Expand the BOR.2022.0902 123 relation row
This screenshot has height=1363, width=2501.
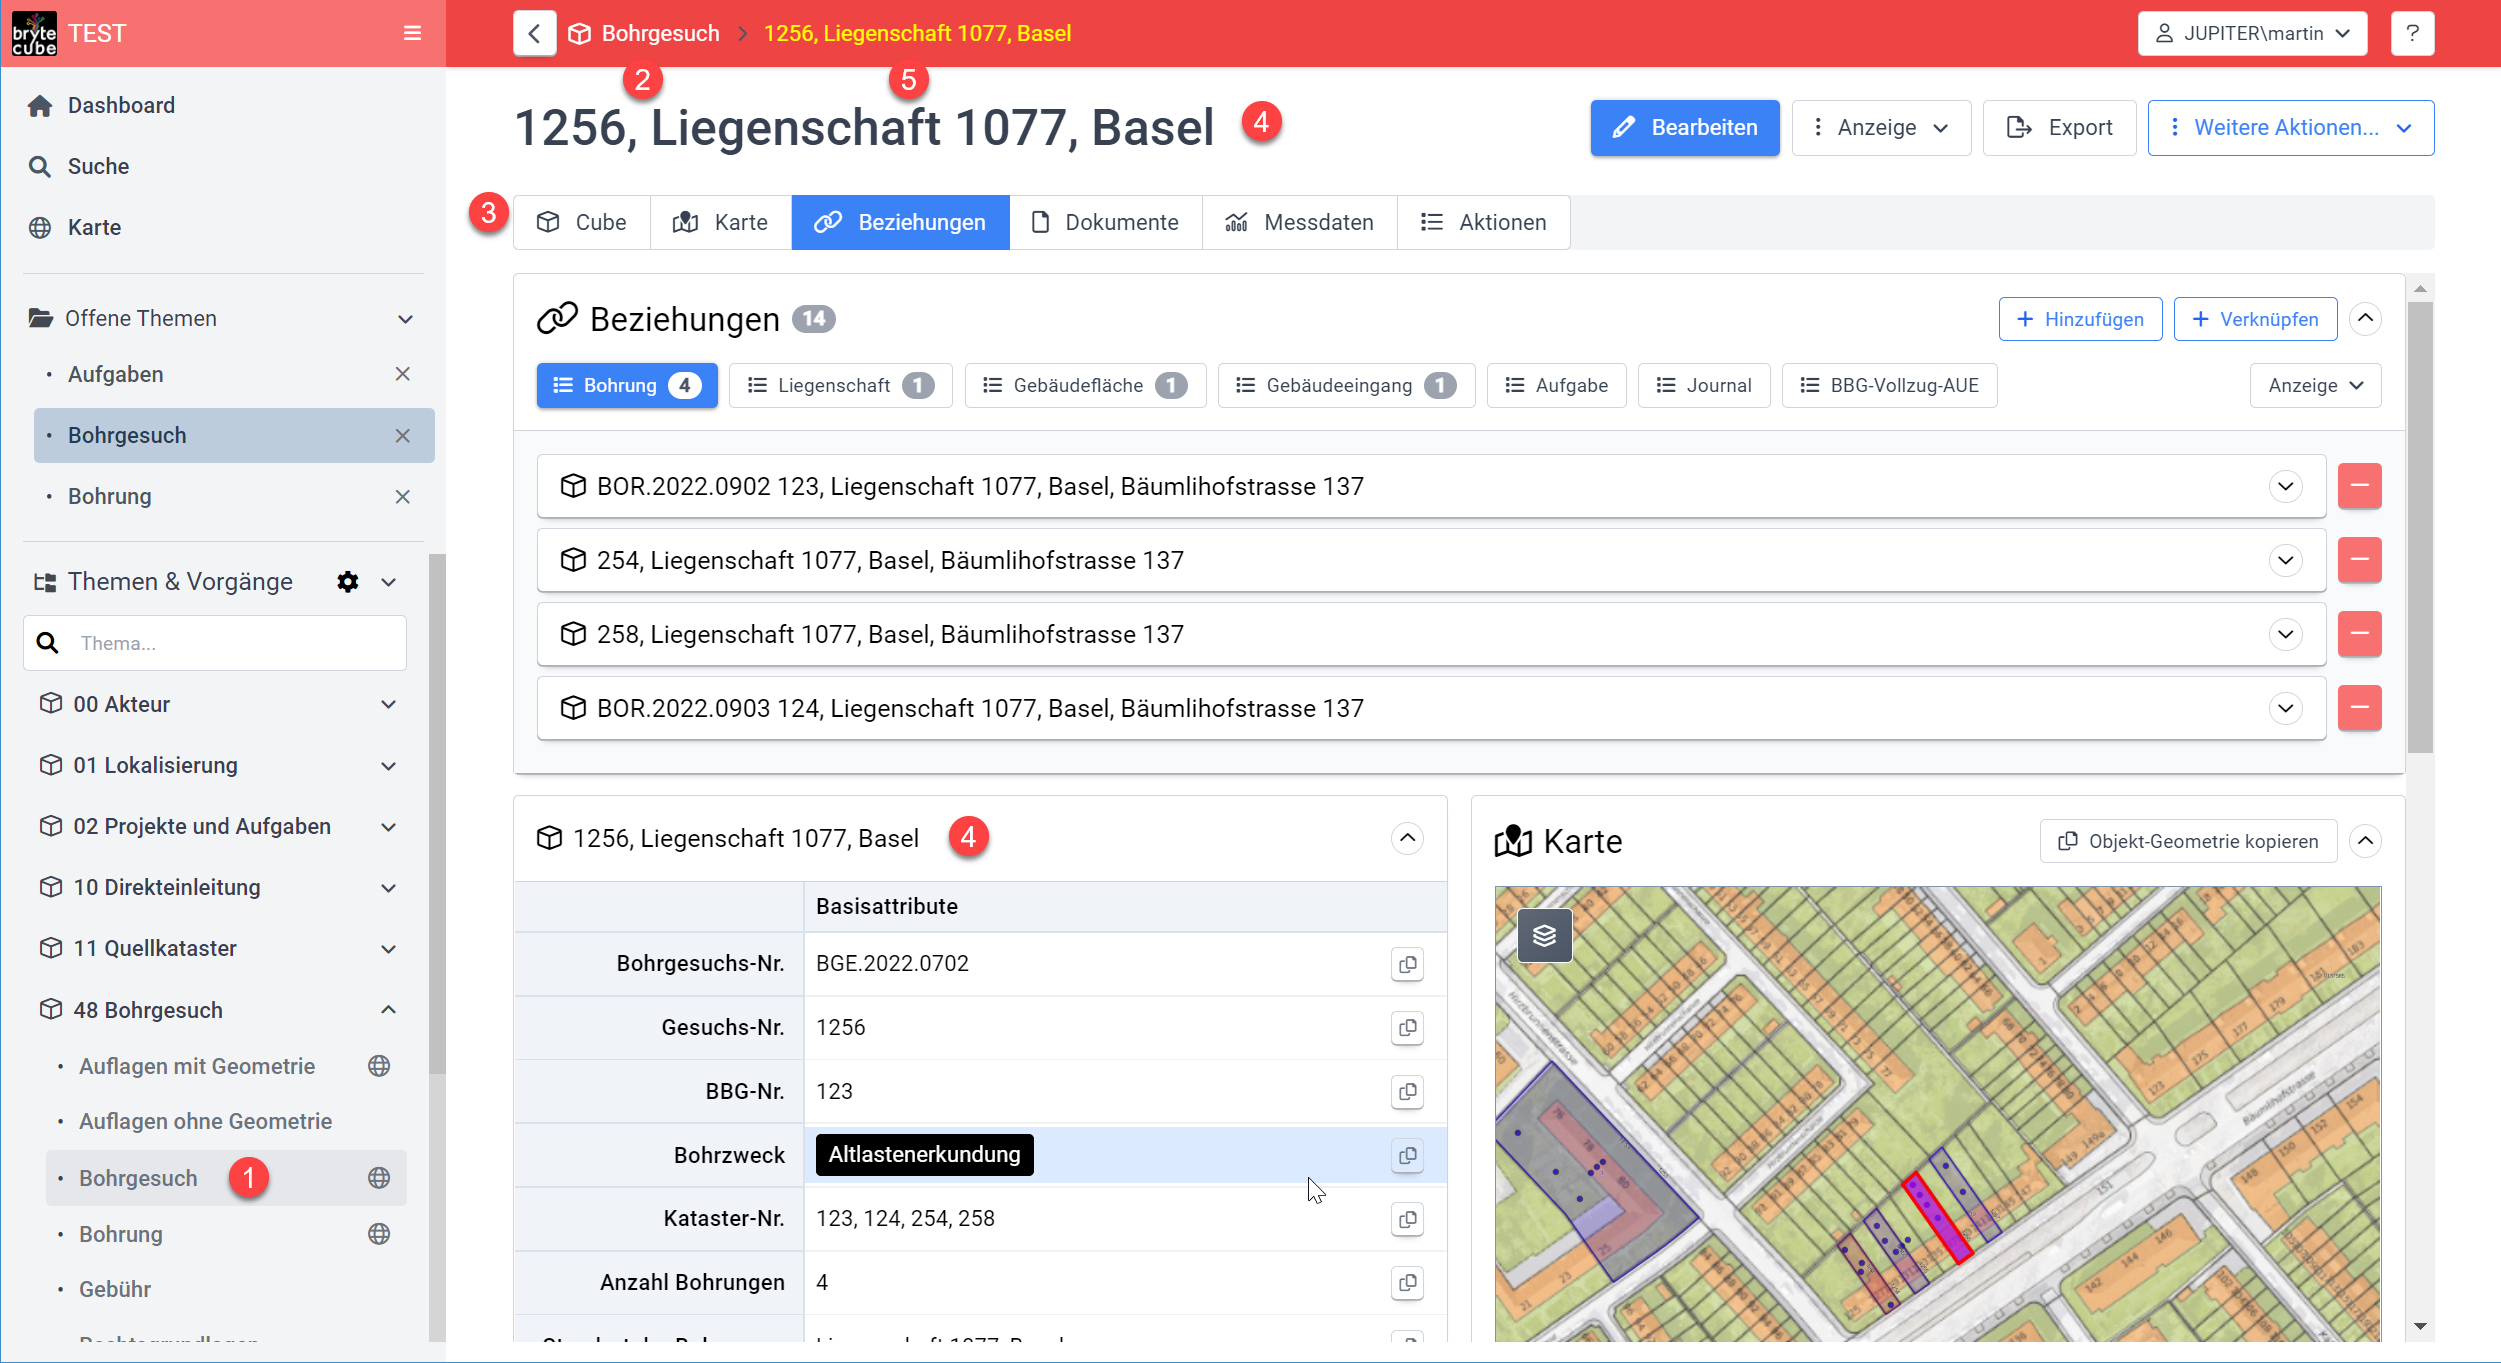[x=2285, y=486]
